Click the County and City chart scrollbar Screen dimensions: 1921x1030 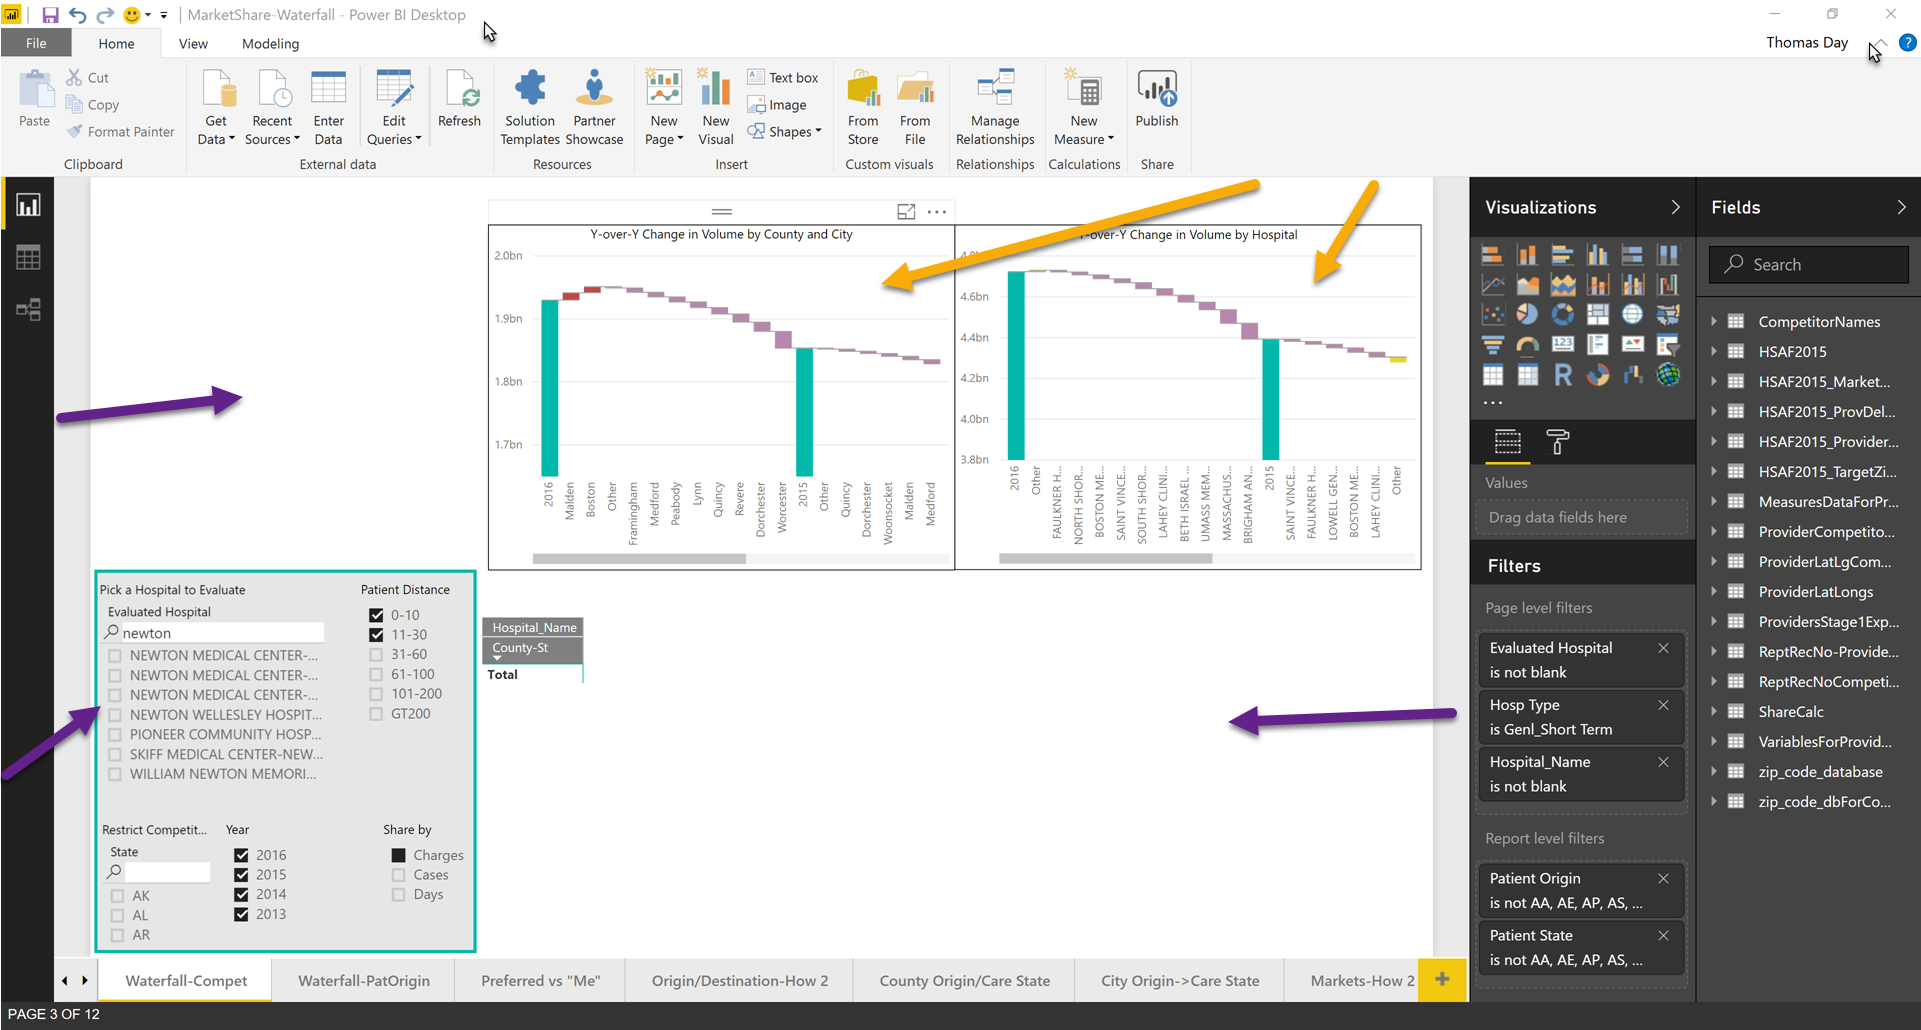pos(640,559)
